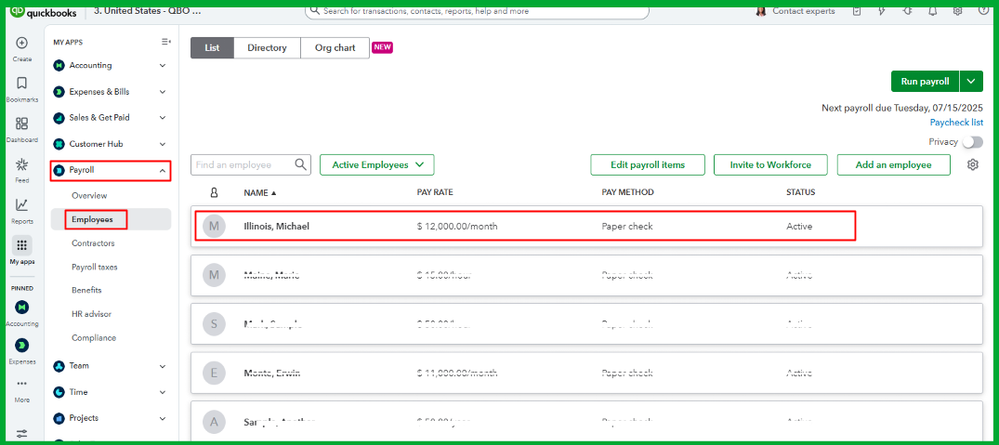The height and width of the screenshot is (445, 999).
Task: Open employee Illinois, Michael name
Action: click(277, 226)
